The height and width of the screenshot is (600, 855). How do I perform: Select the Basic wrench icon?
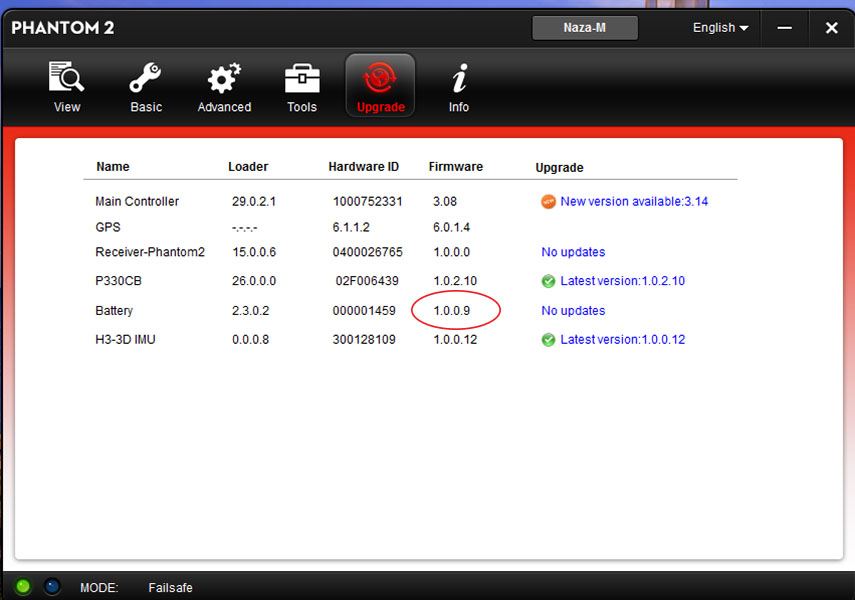pyautogui.click(x=145, y=77)
